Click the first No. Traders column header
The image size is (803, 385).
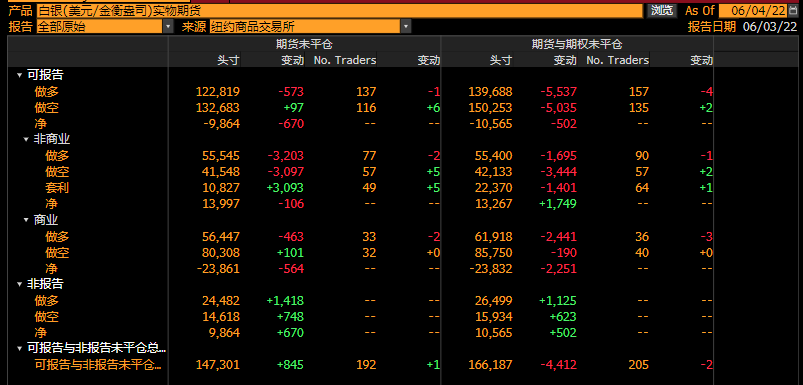tap(345, 60)
